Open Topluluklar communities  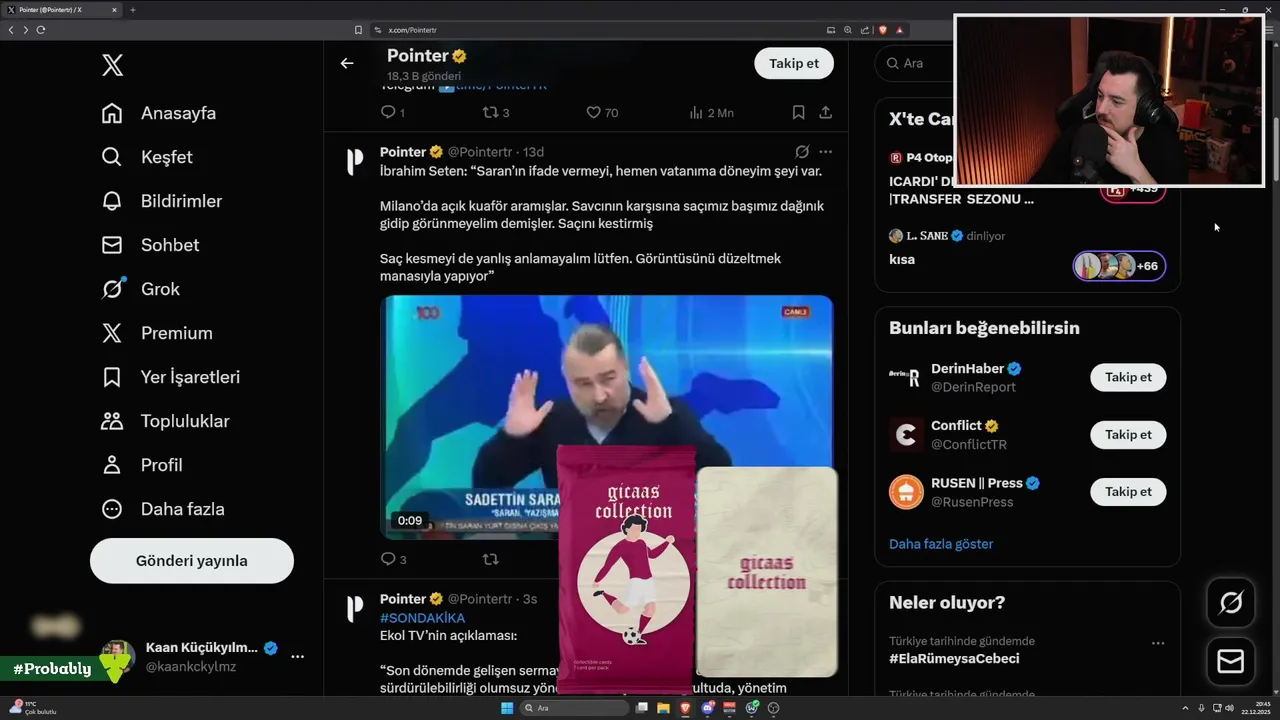pos(165,421)
